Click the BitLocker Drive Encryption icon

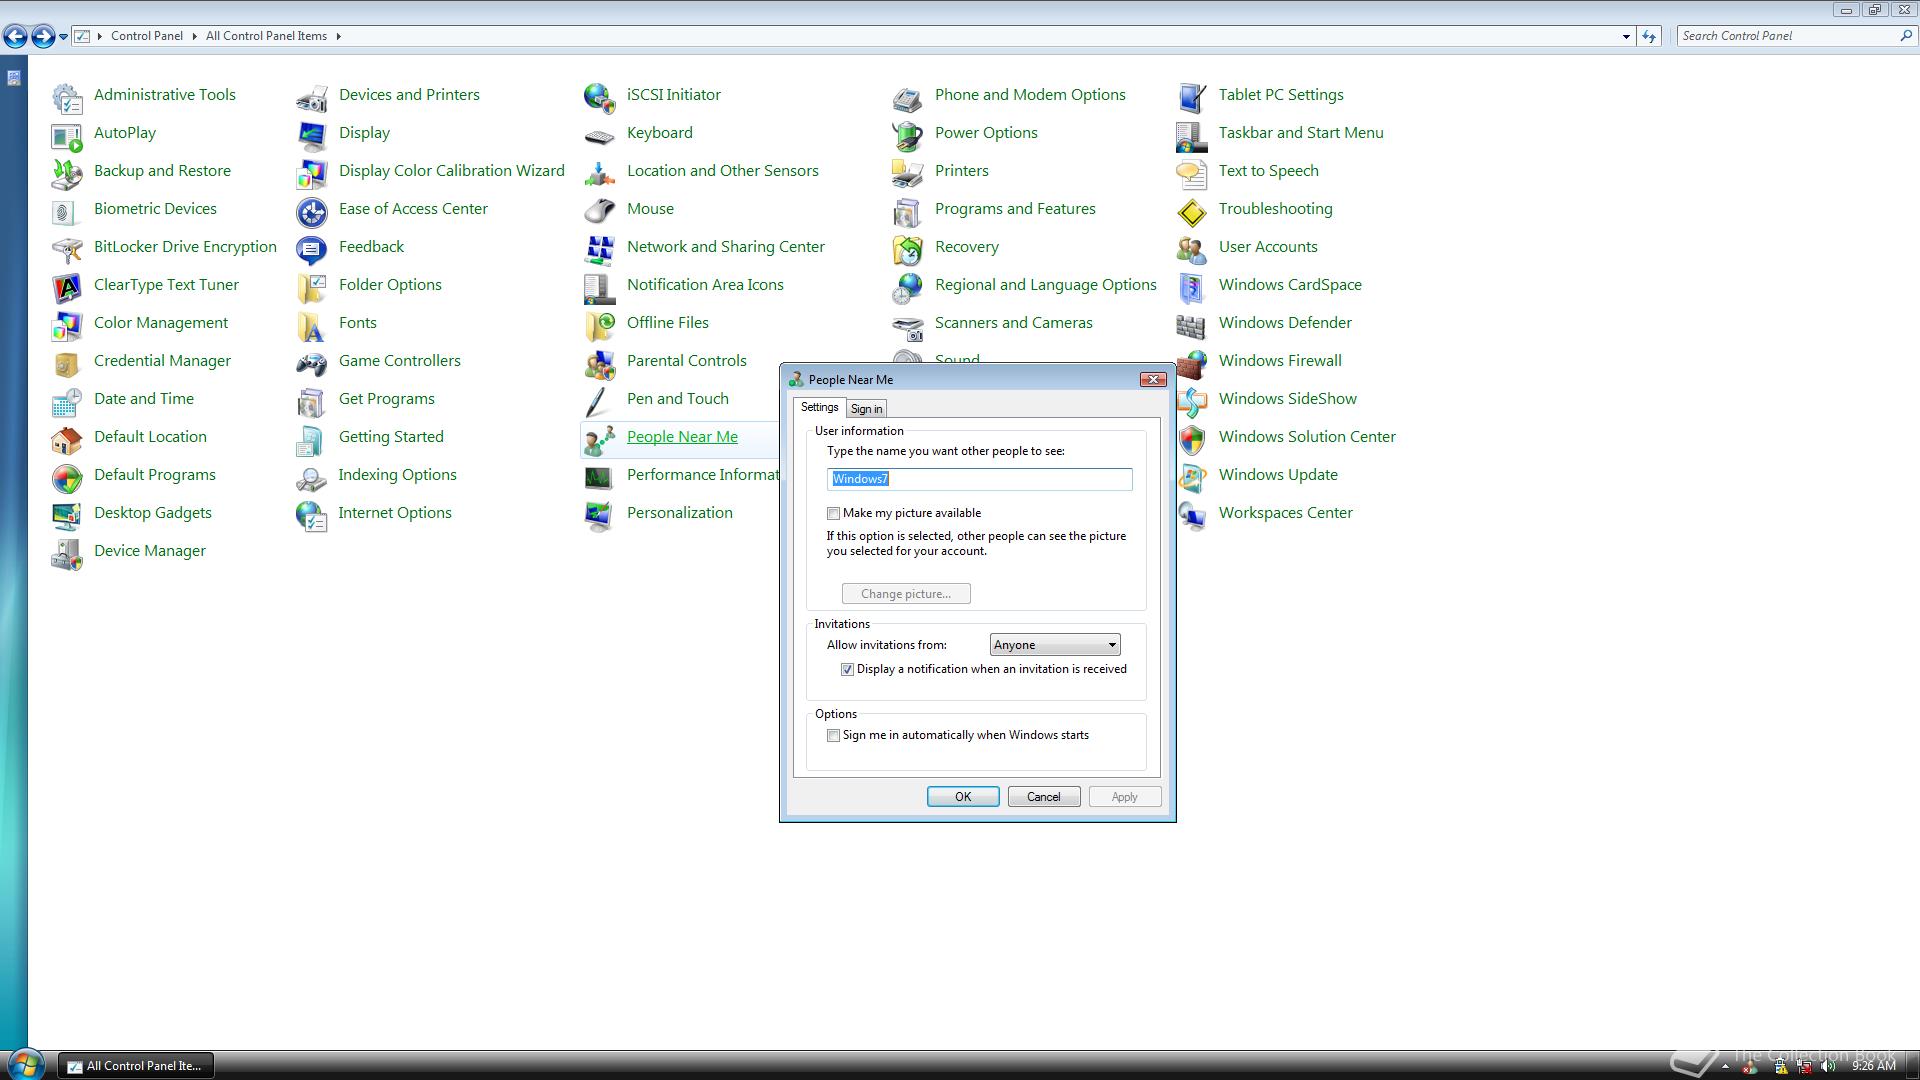(67, 250)
